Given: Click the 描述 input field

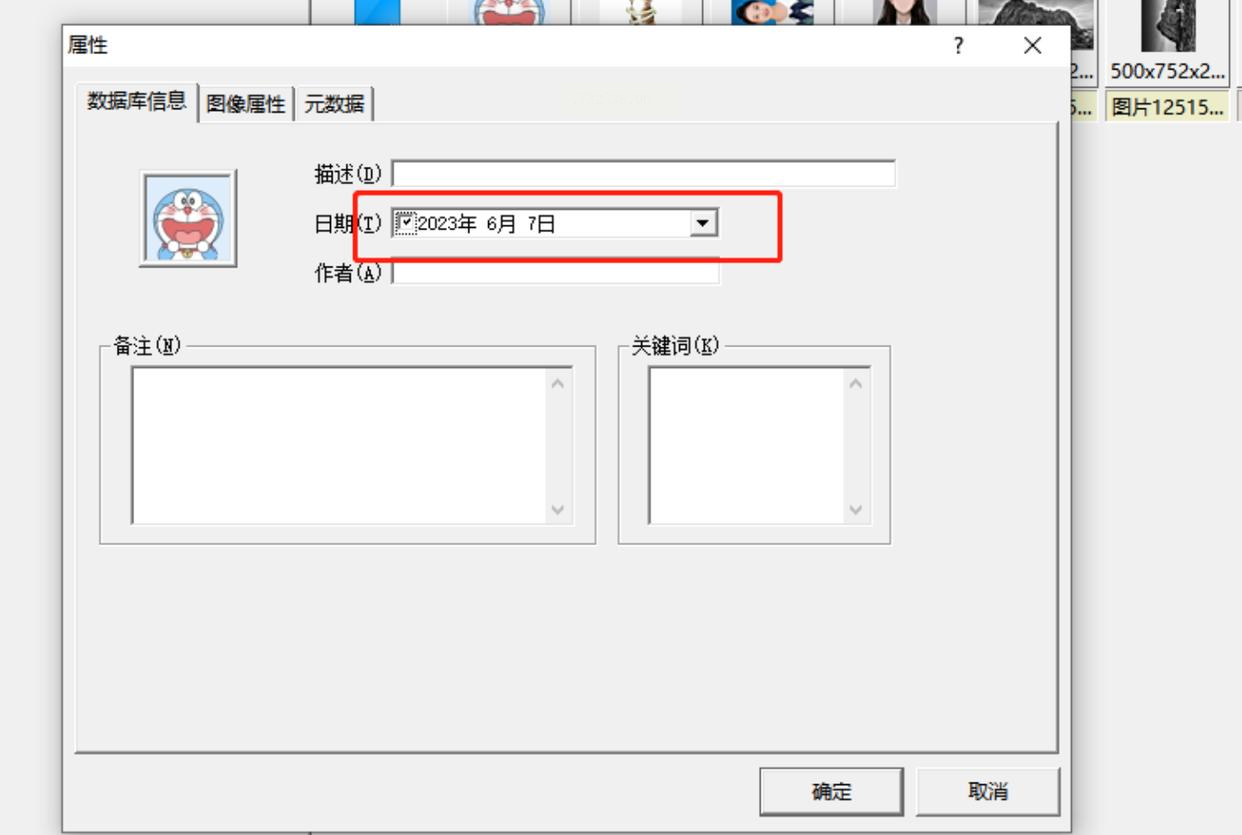Looking at the screenshot, I should 644,173.
